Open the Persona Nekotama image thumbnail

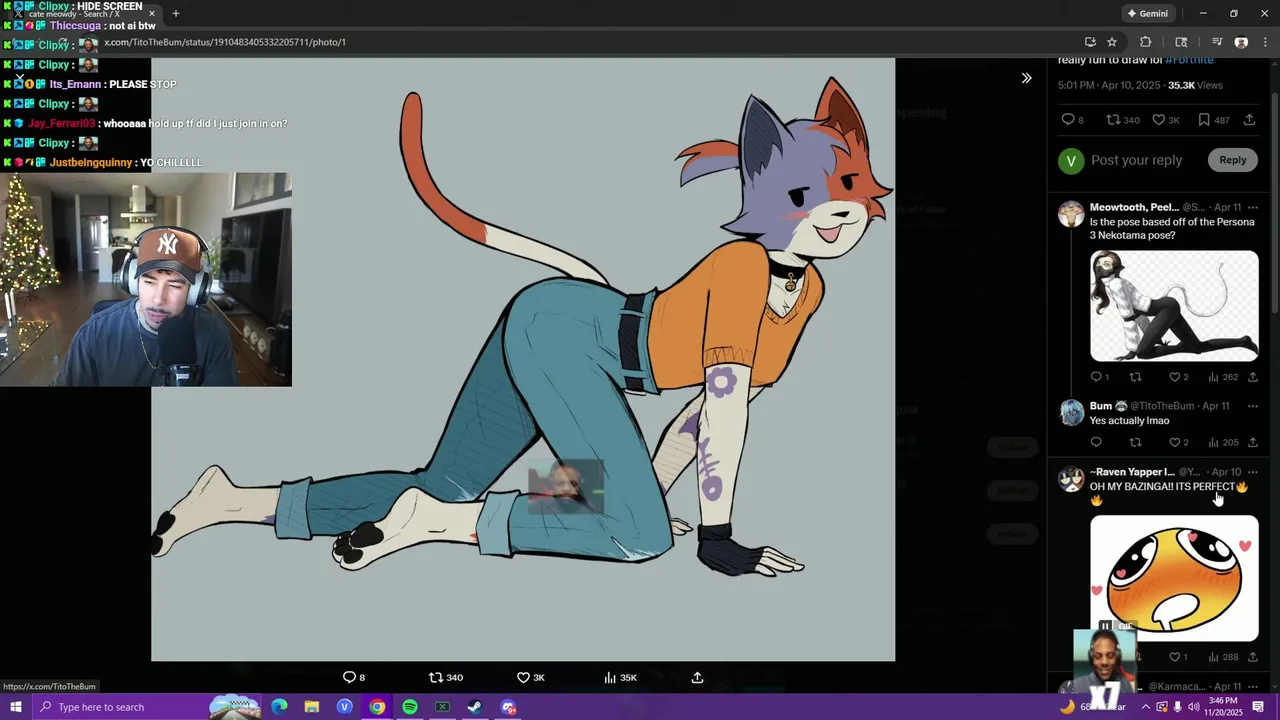[1174, 306]
